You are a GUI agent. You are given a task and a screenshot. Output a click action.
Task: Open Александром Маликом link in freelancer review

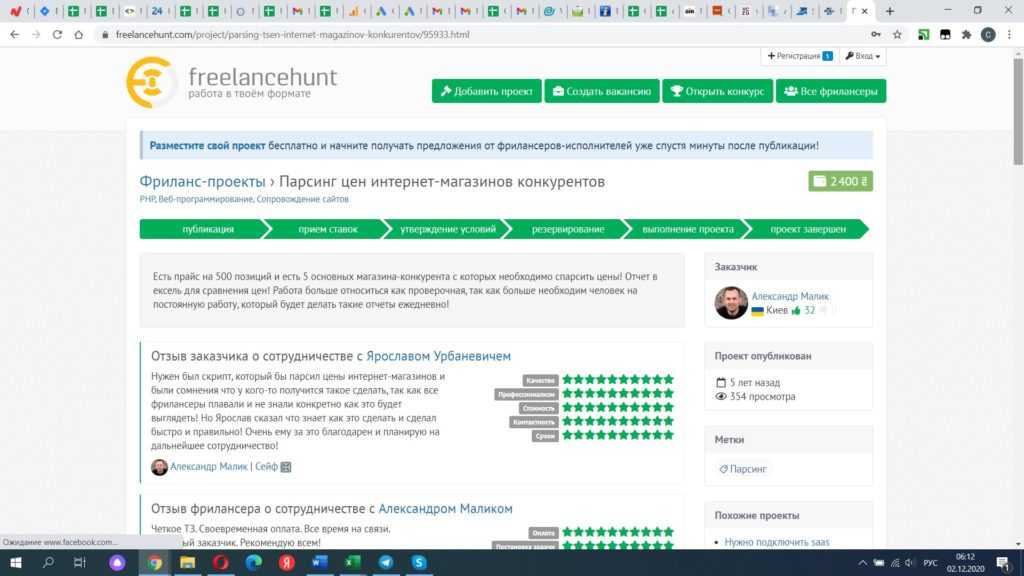coord(445,508)
